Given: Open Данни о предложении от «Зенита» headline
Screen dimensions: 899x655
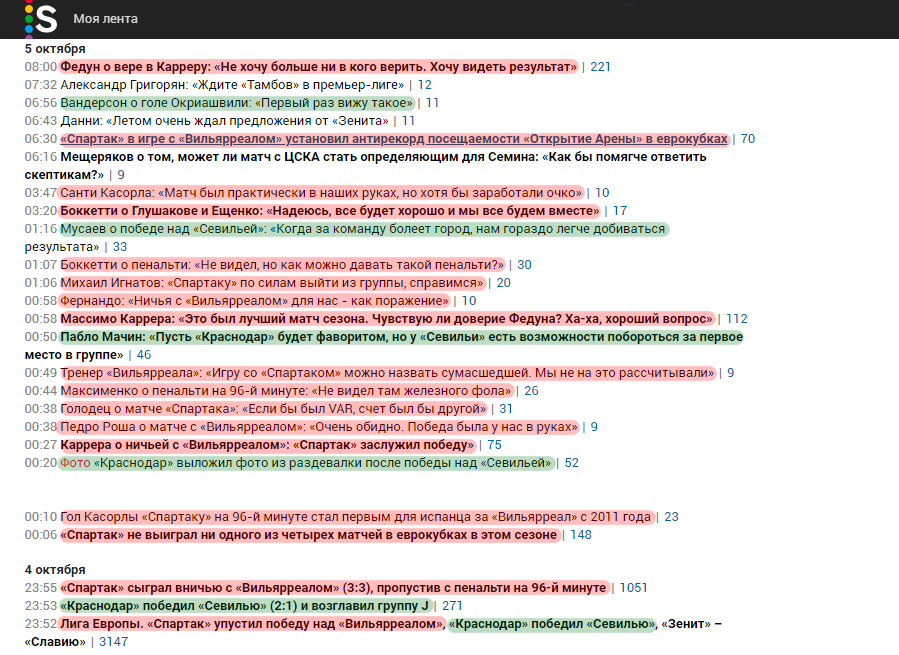Looking at the screenshot, I should point(224,121).
